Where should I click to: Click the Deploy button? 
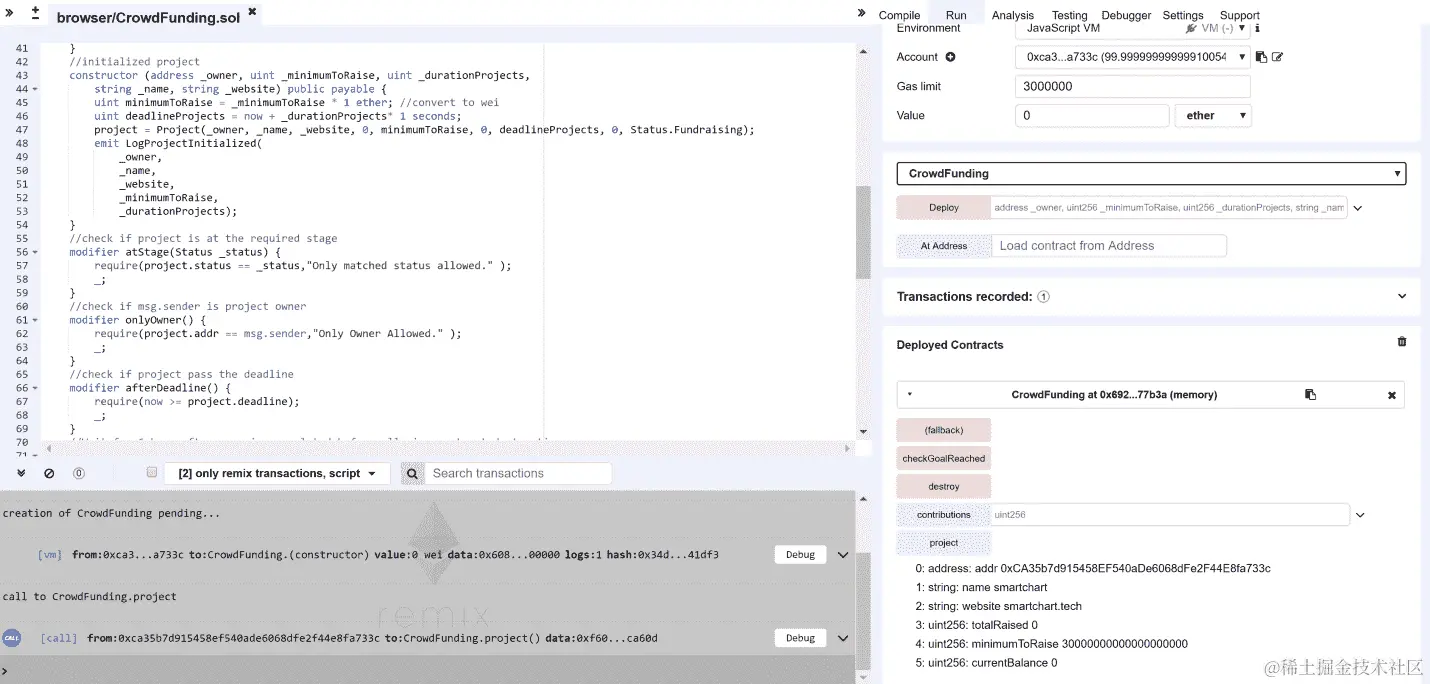click(944, 208)
